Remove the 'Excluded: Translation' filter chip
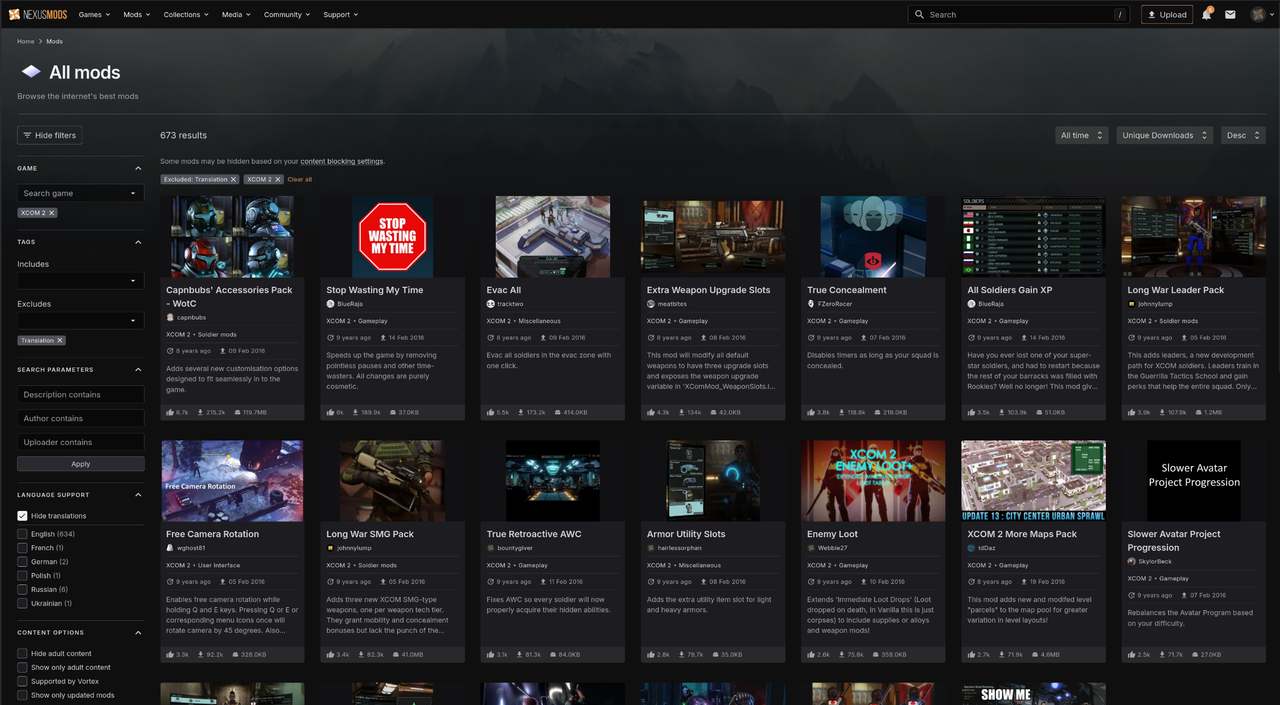 [233, 179]
